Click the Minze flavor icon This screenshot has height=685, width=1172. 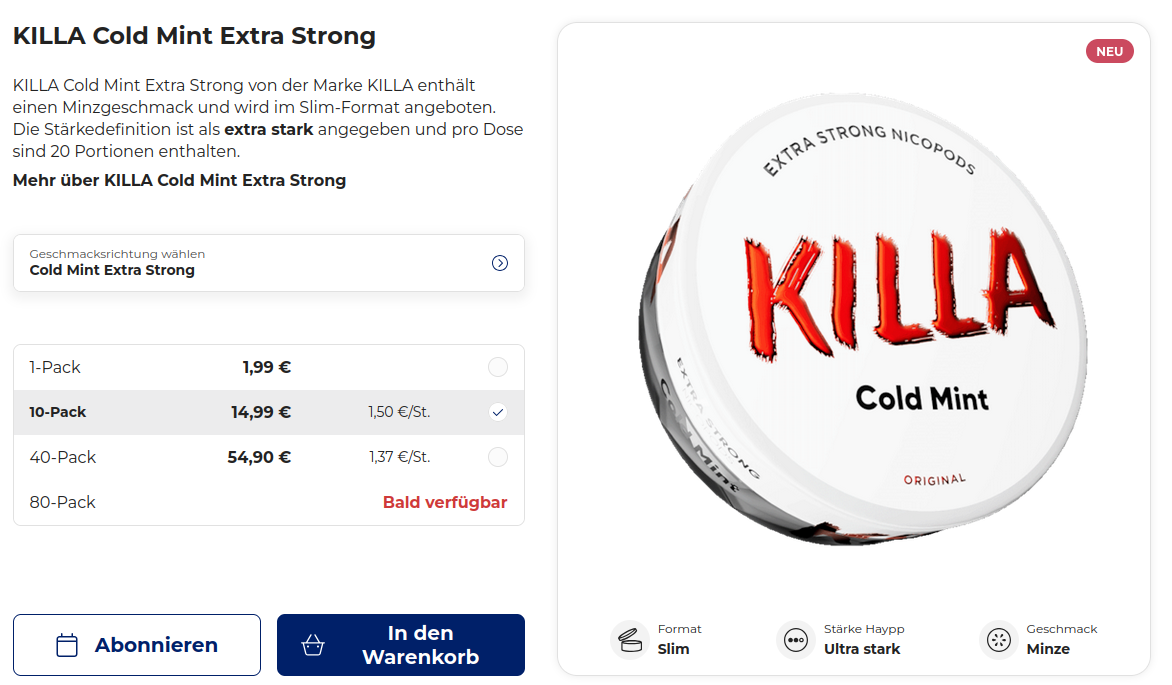(999, 640)
